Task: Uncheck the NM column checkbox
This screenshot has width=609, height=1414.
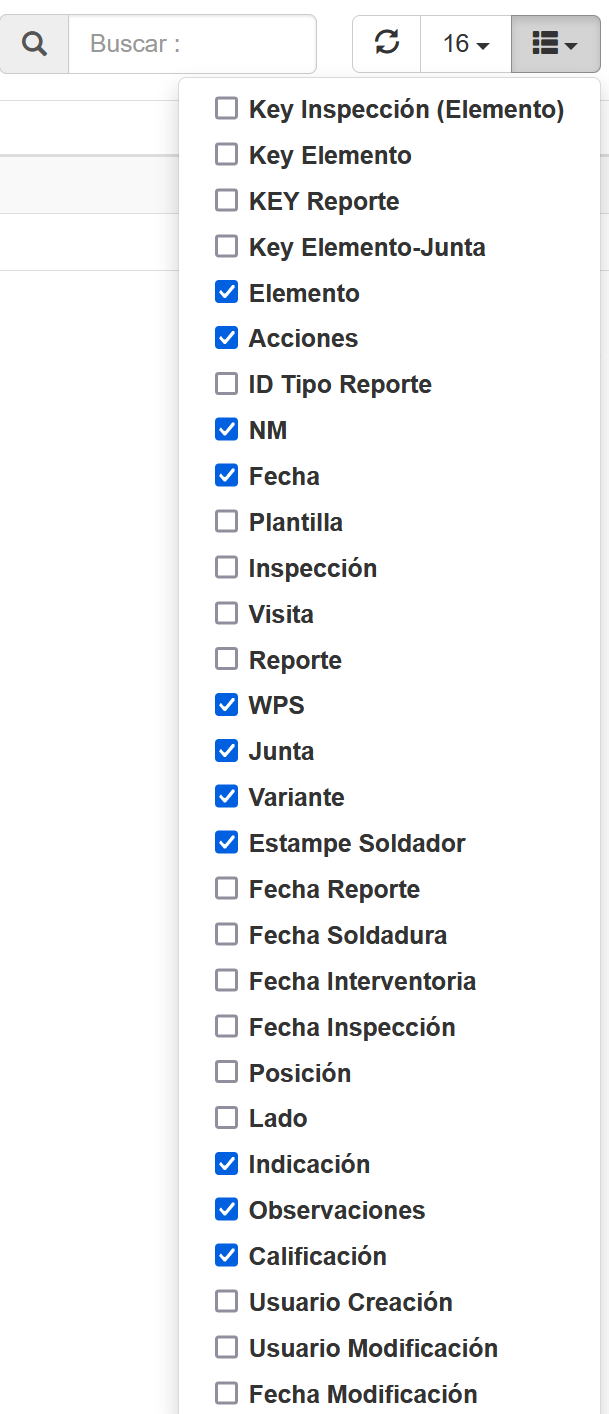Action: [x=227, y=430]
